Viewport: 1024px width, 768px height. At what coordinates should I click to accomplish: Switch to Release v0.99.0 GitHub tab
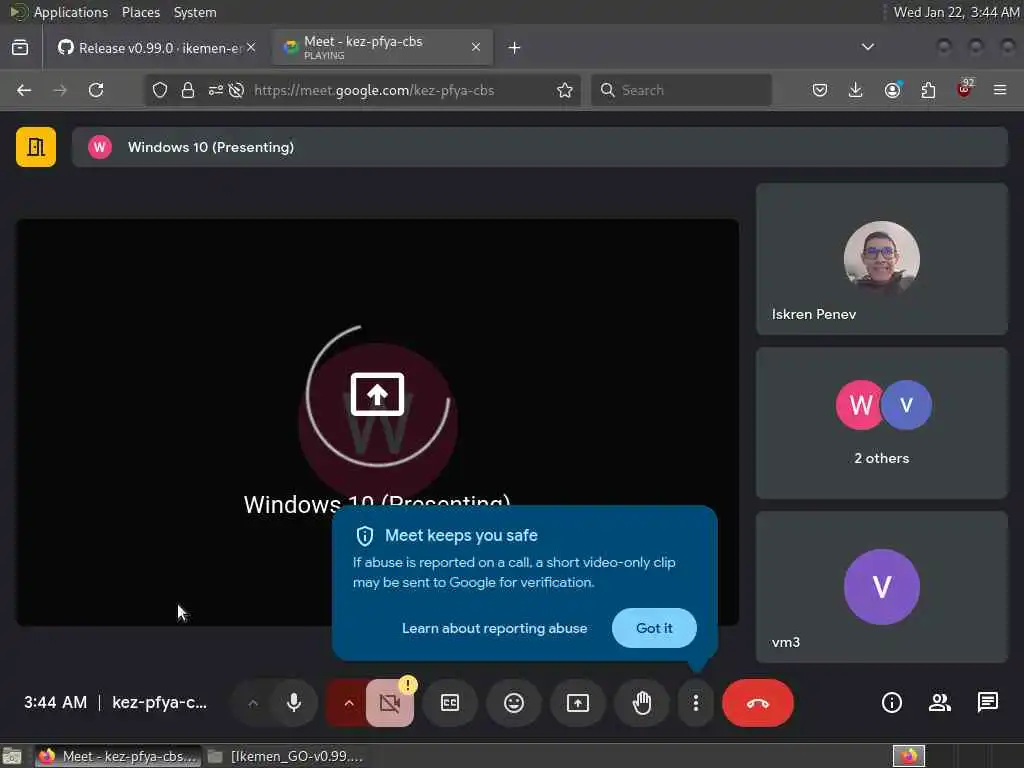(155, 48)
